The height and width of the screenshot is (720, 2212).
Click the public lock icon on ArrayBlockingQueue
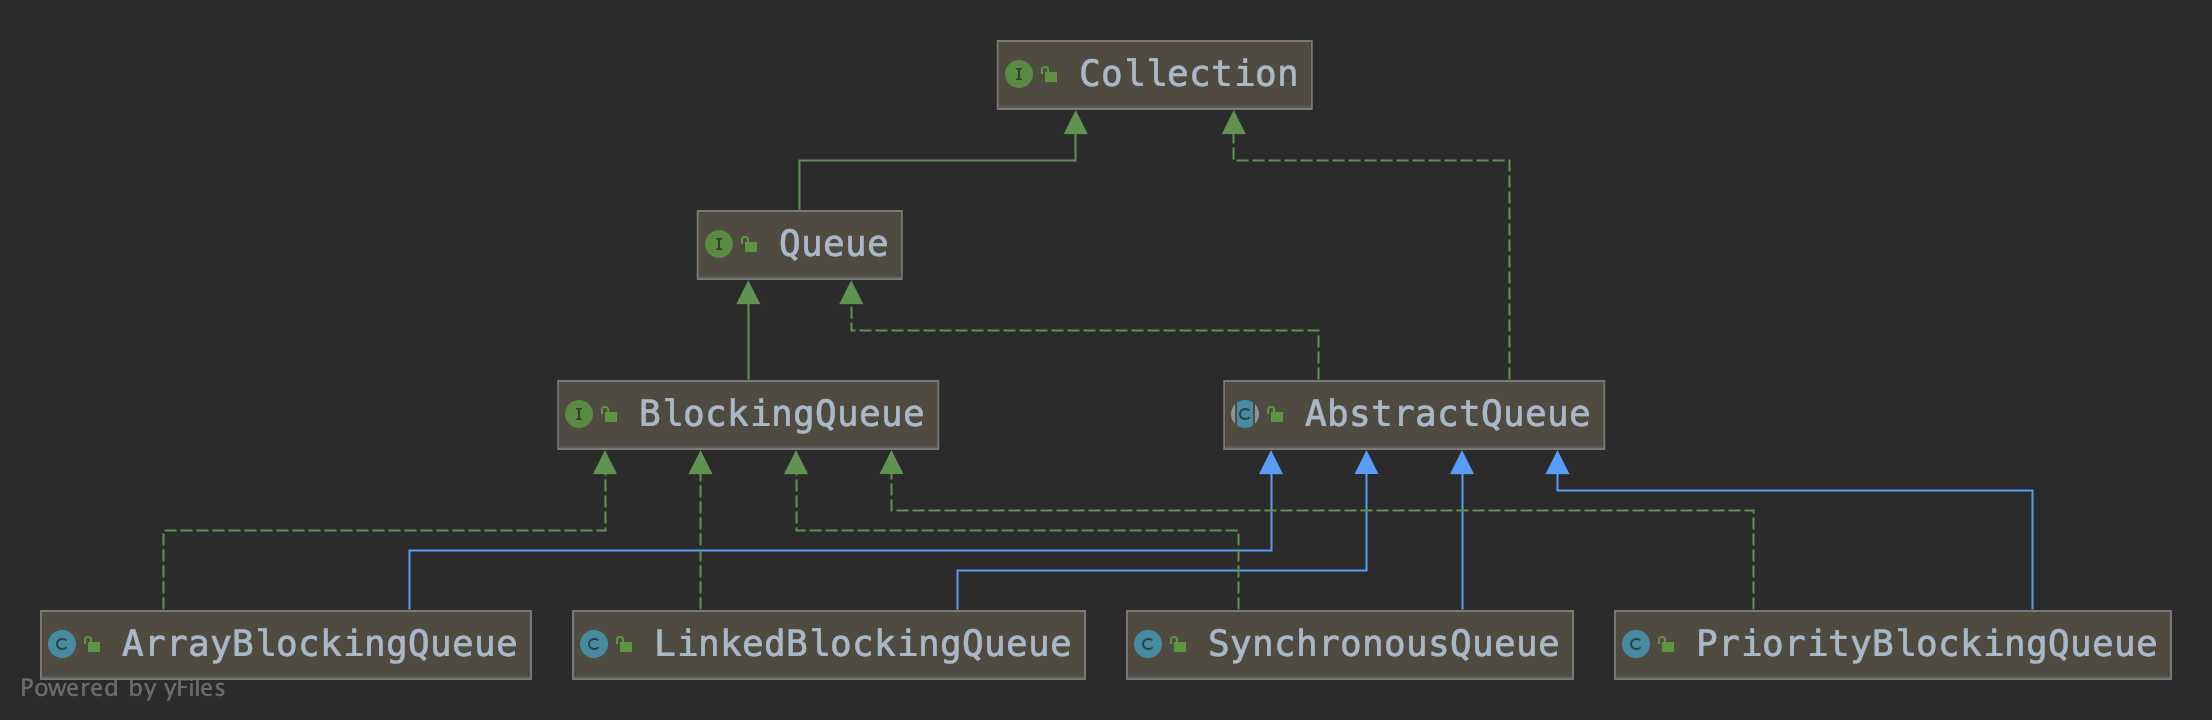pyautogui.click(x=93, y=644)
